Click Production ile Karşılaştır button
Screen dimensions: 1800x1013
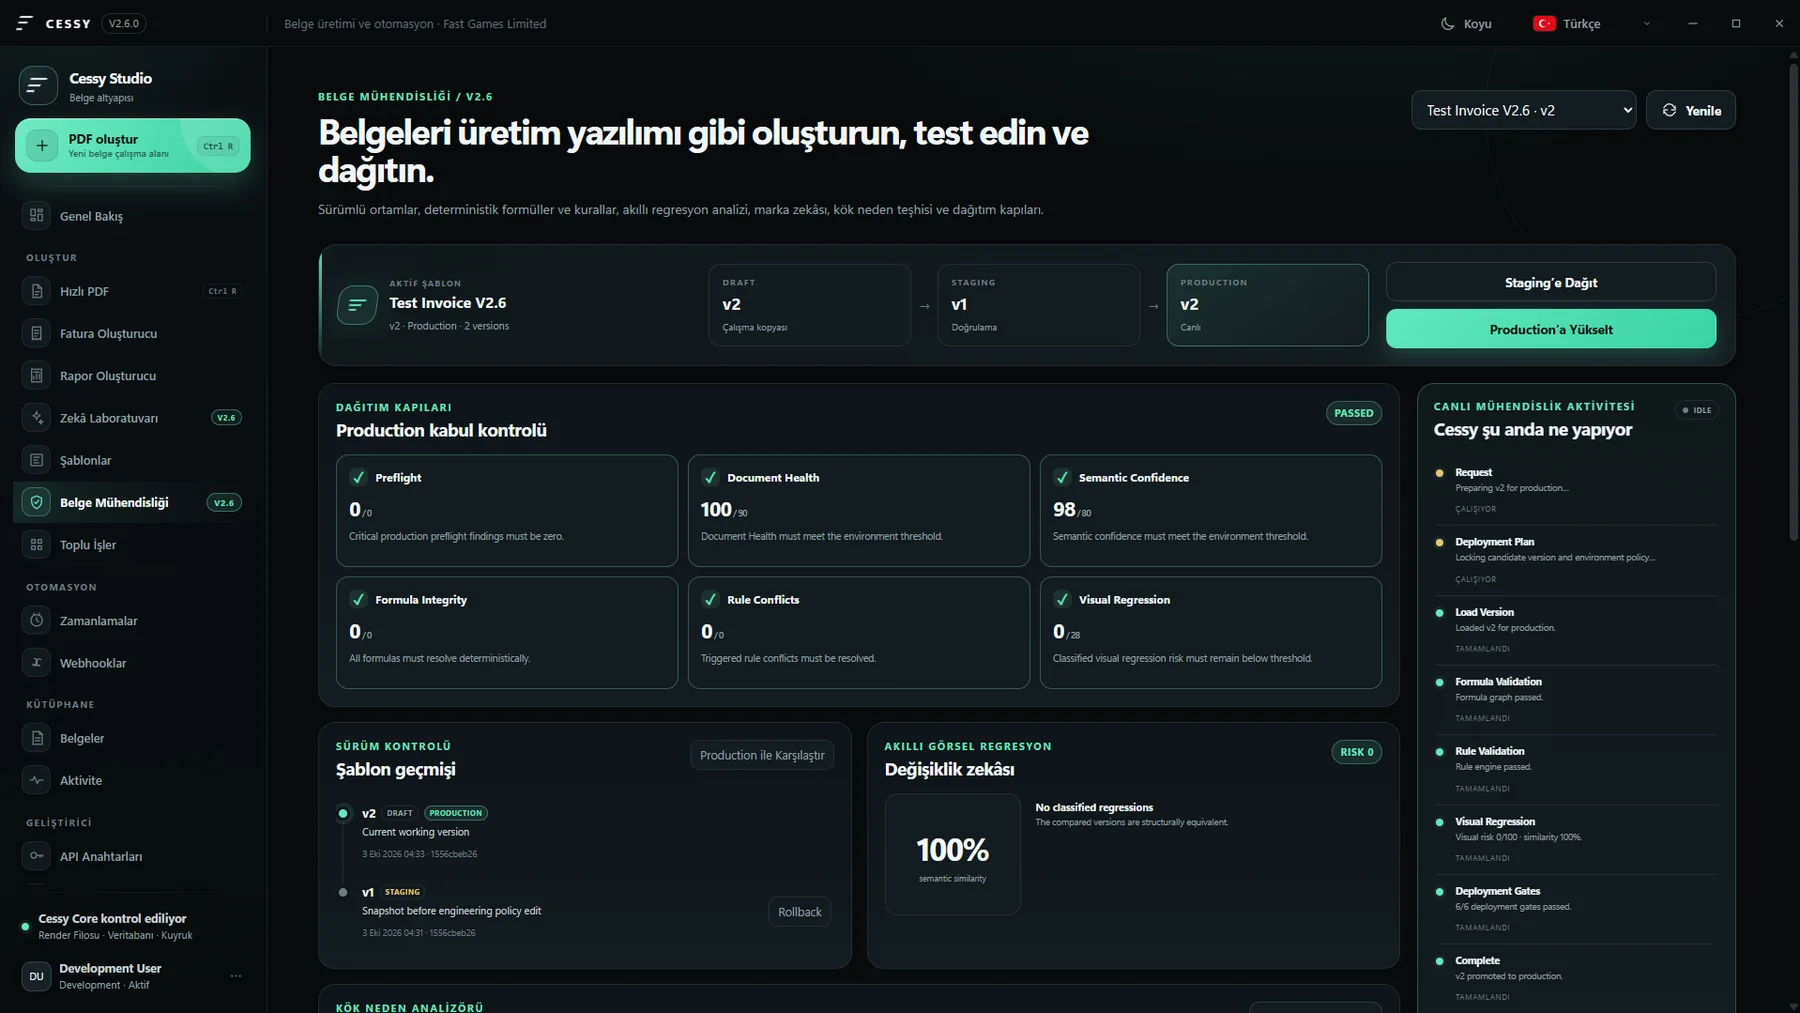point(762,755)
